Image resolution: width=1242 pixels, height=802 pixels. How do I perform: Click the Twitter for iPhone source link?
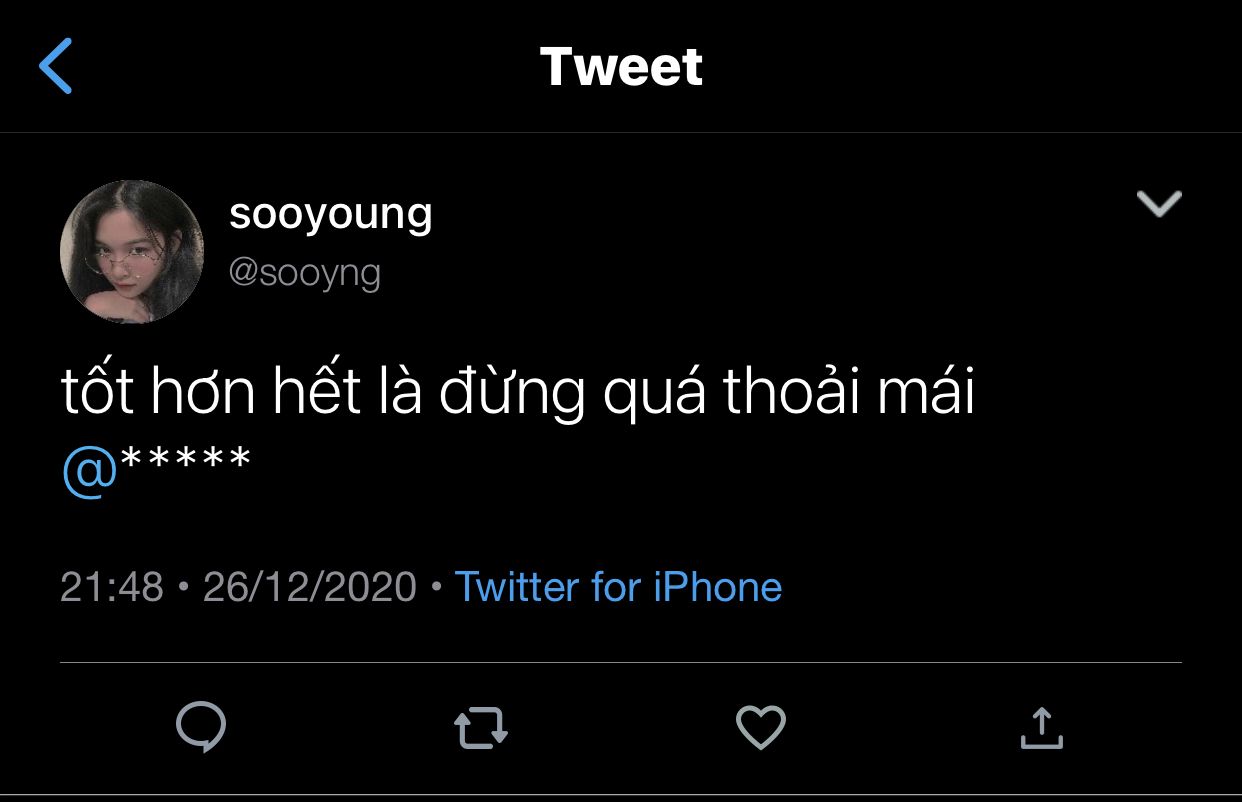(x=618, y=586)
